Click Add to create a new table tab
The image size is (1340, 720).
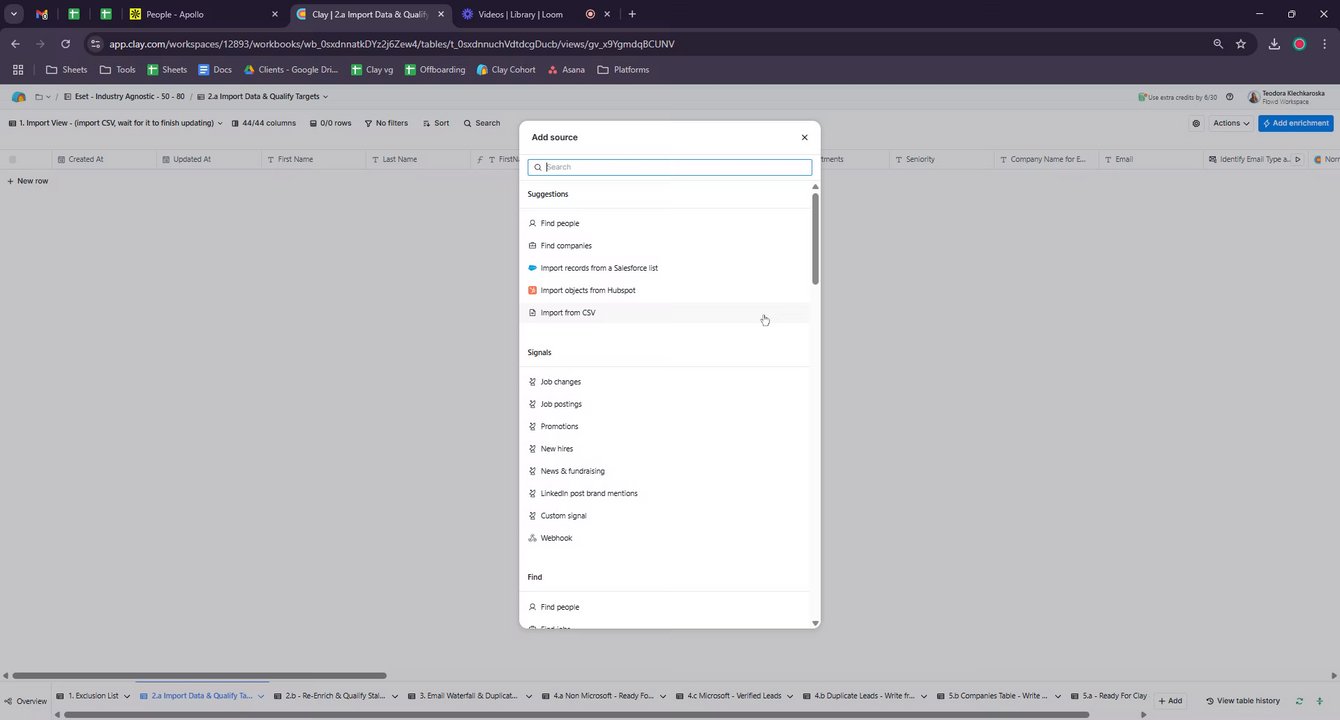tap(1170, 701)
